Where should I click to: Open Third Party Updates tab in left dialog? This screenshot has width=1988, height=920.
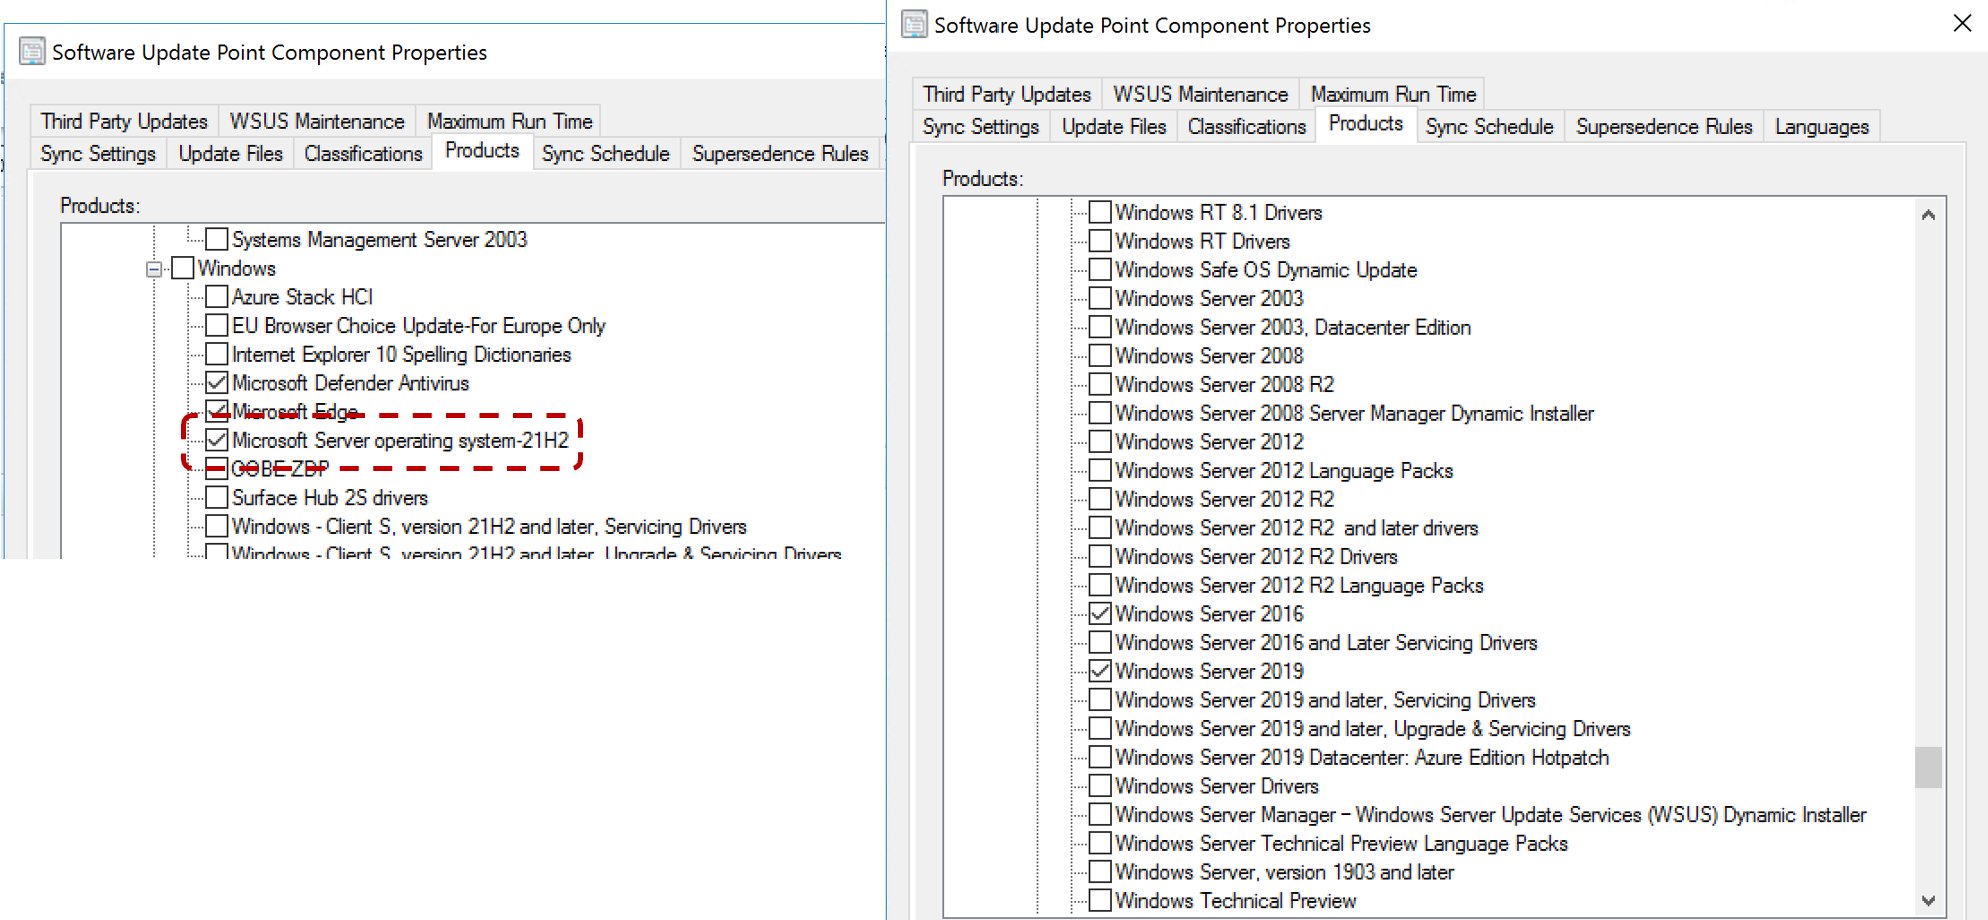click(124, 121)
